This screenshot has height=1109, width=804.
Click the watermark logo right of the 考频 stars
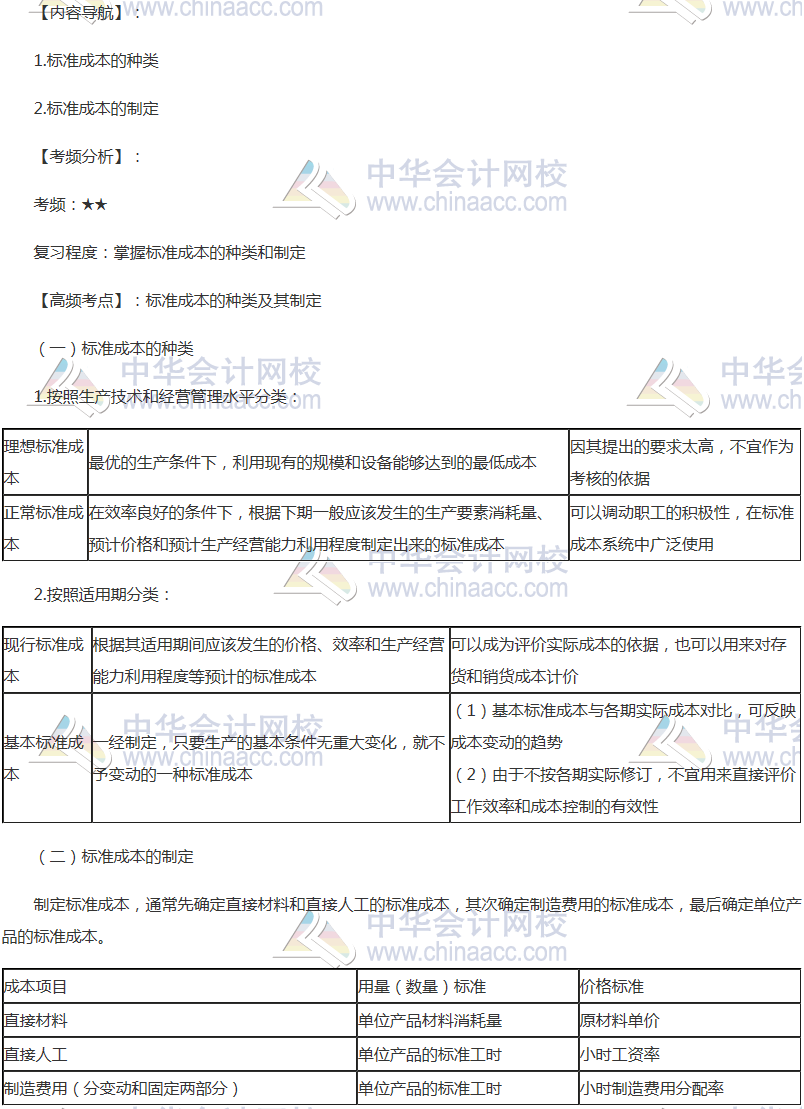pyautogui.click(x=315, y=188)
